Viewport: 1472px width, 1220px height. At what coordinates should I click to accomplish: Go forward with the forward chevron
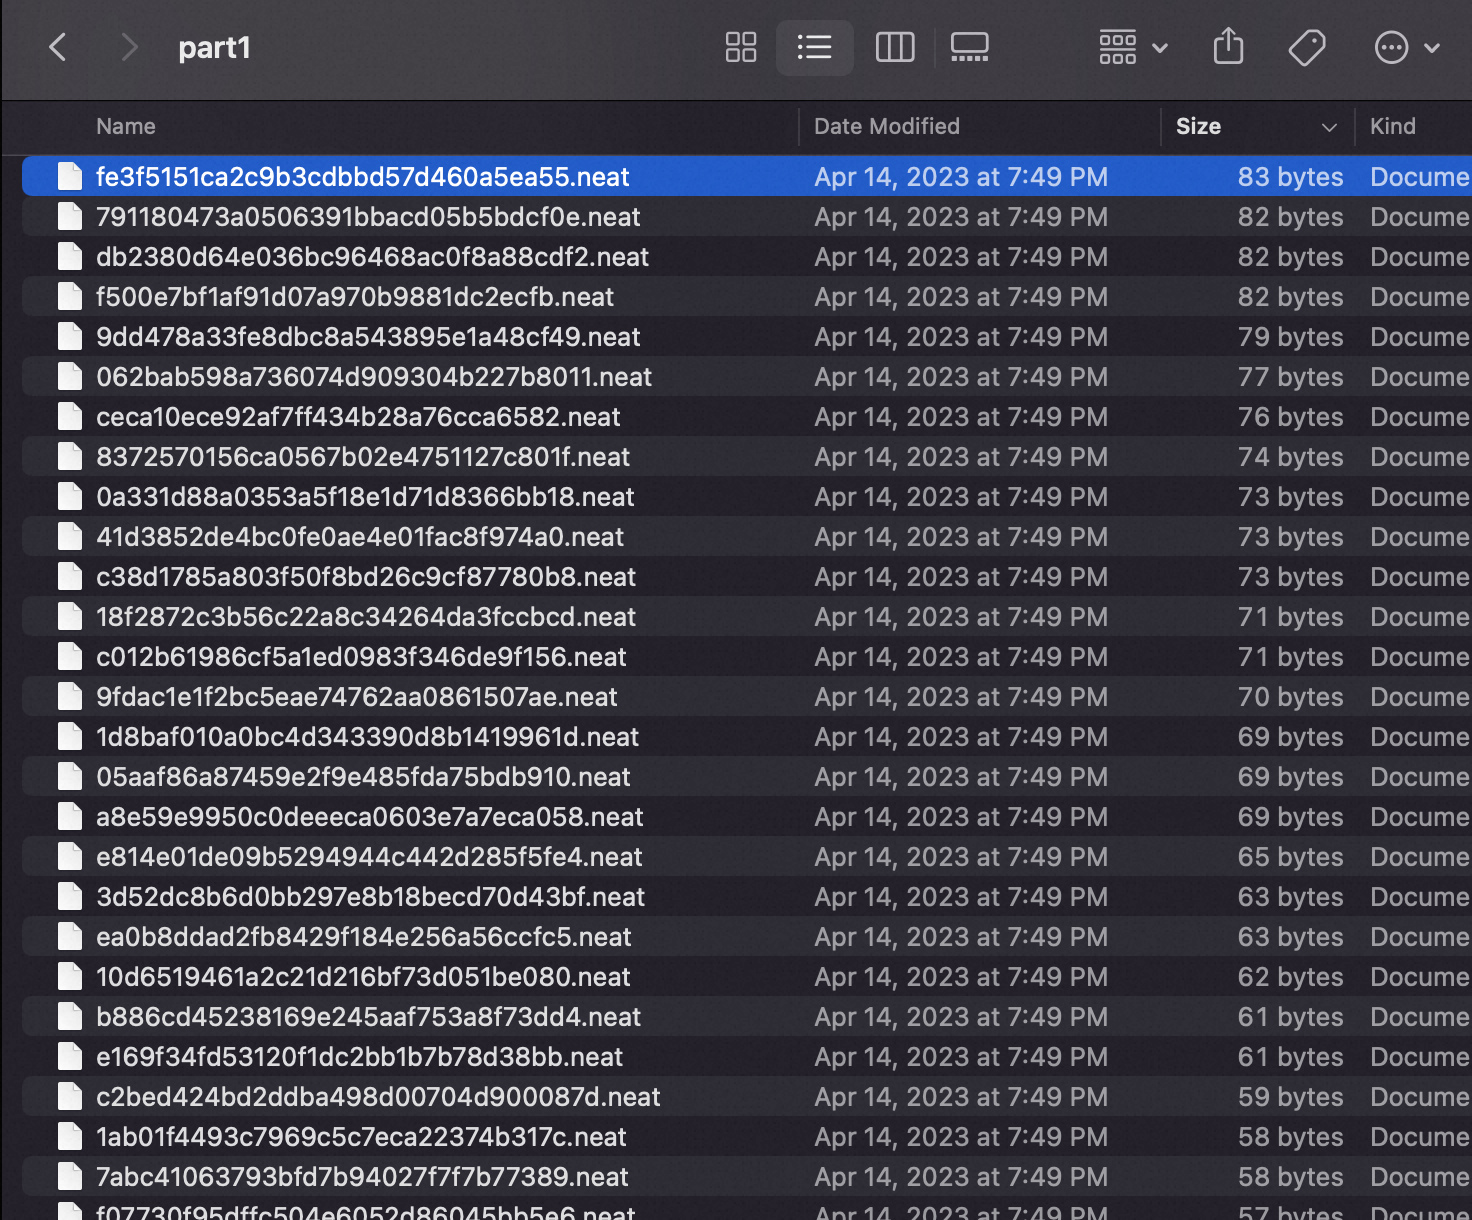click(x=128, y=47)
